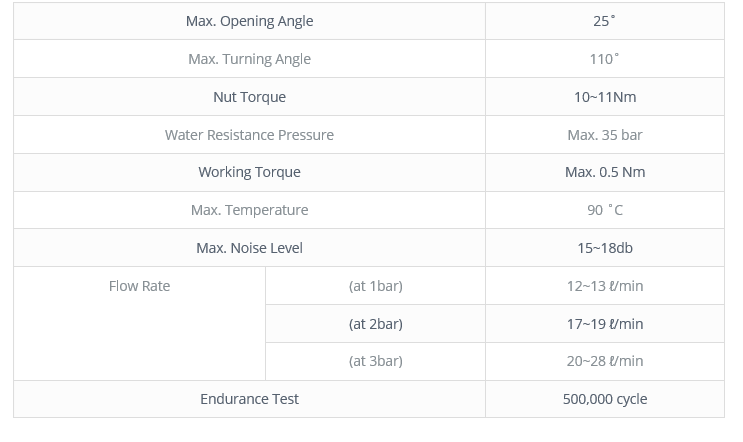Click the Max. Opening Angle label
Image resolution: width=743 pixels, height=442 pixels.
[249, 21]
